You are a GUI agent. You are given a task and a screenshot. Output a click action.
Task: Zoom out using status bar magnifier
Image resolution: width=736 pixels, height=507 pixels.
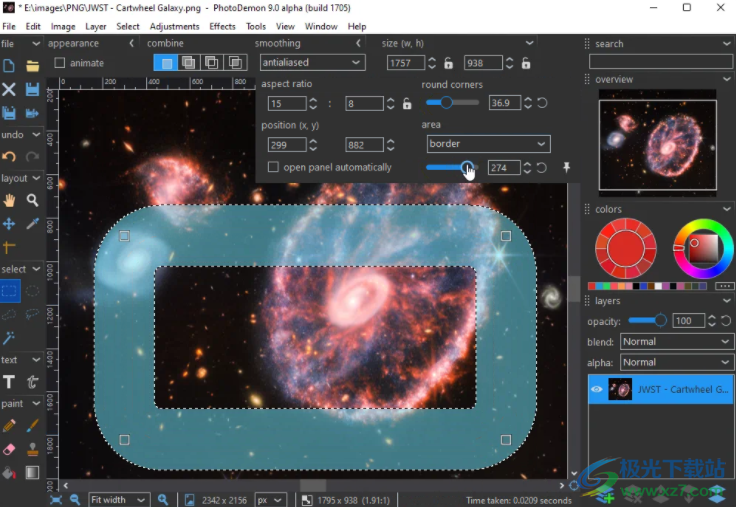coord(75,500)
